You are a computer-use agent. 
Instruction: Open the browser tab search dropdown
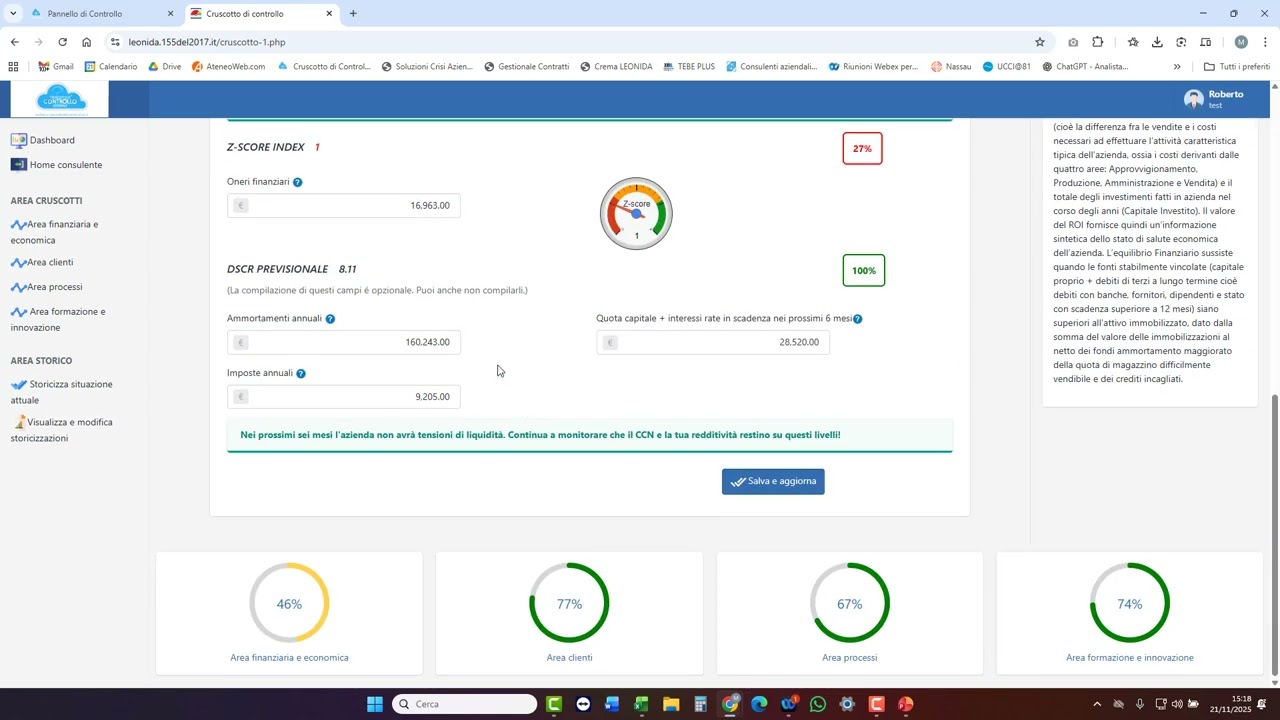pyautogui.click(x=13, y=14)
